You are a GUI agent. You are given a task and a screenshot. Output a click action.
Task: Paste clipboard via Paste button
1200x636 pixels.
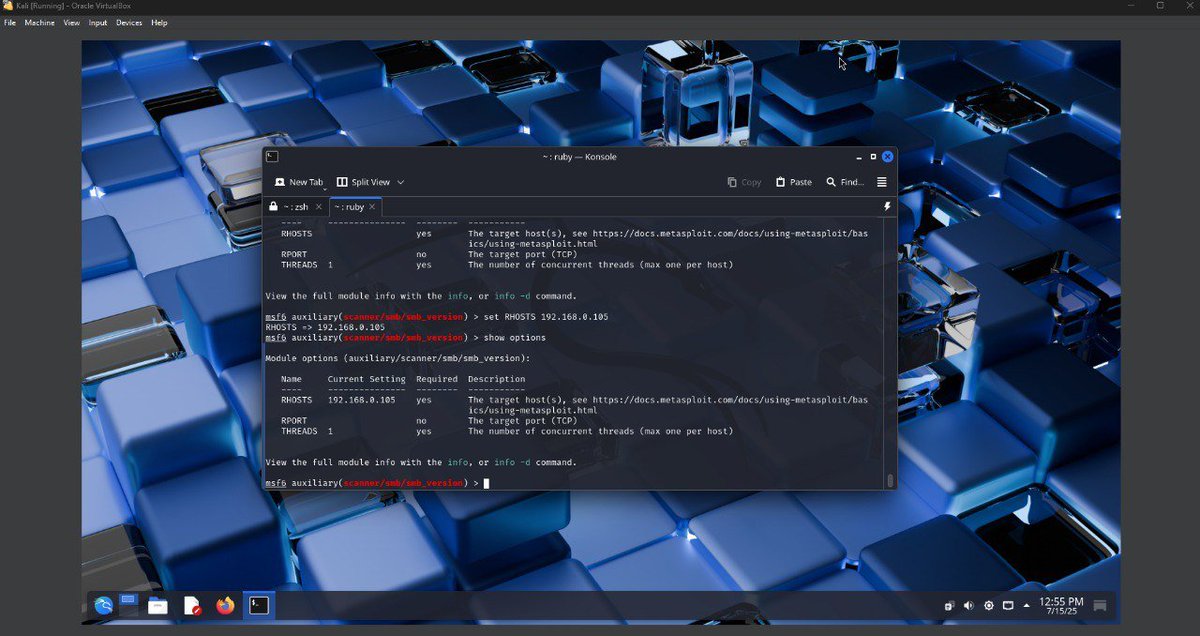[794, 182]
